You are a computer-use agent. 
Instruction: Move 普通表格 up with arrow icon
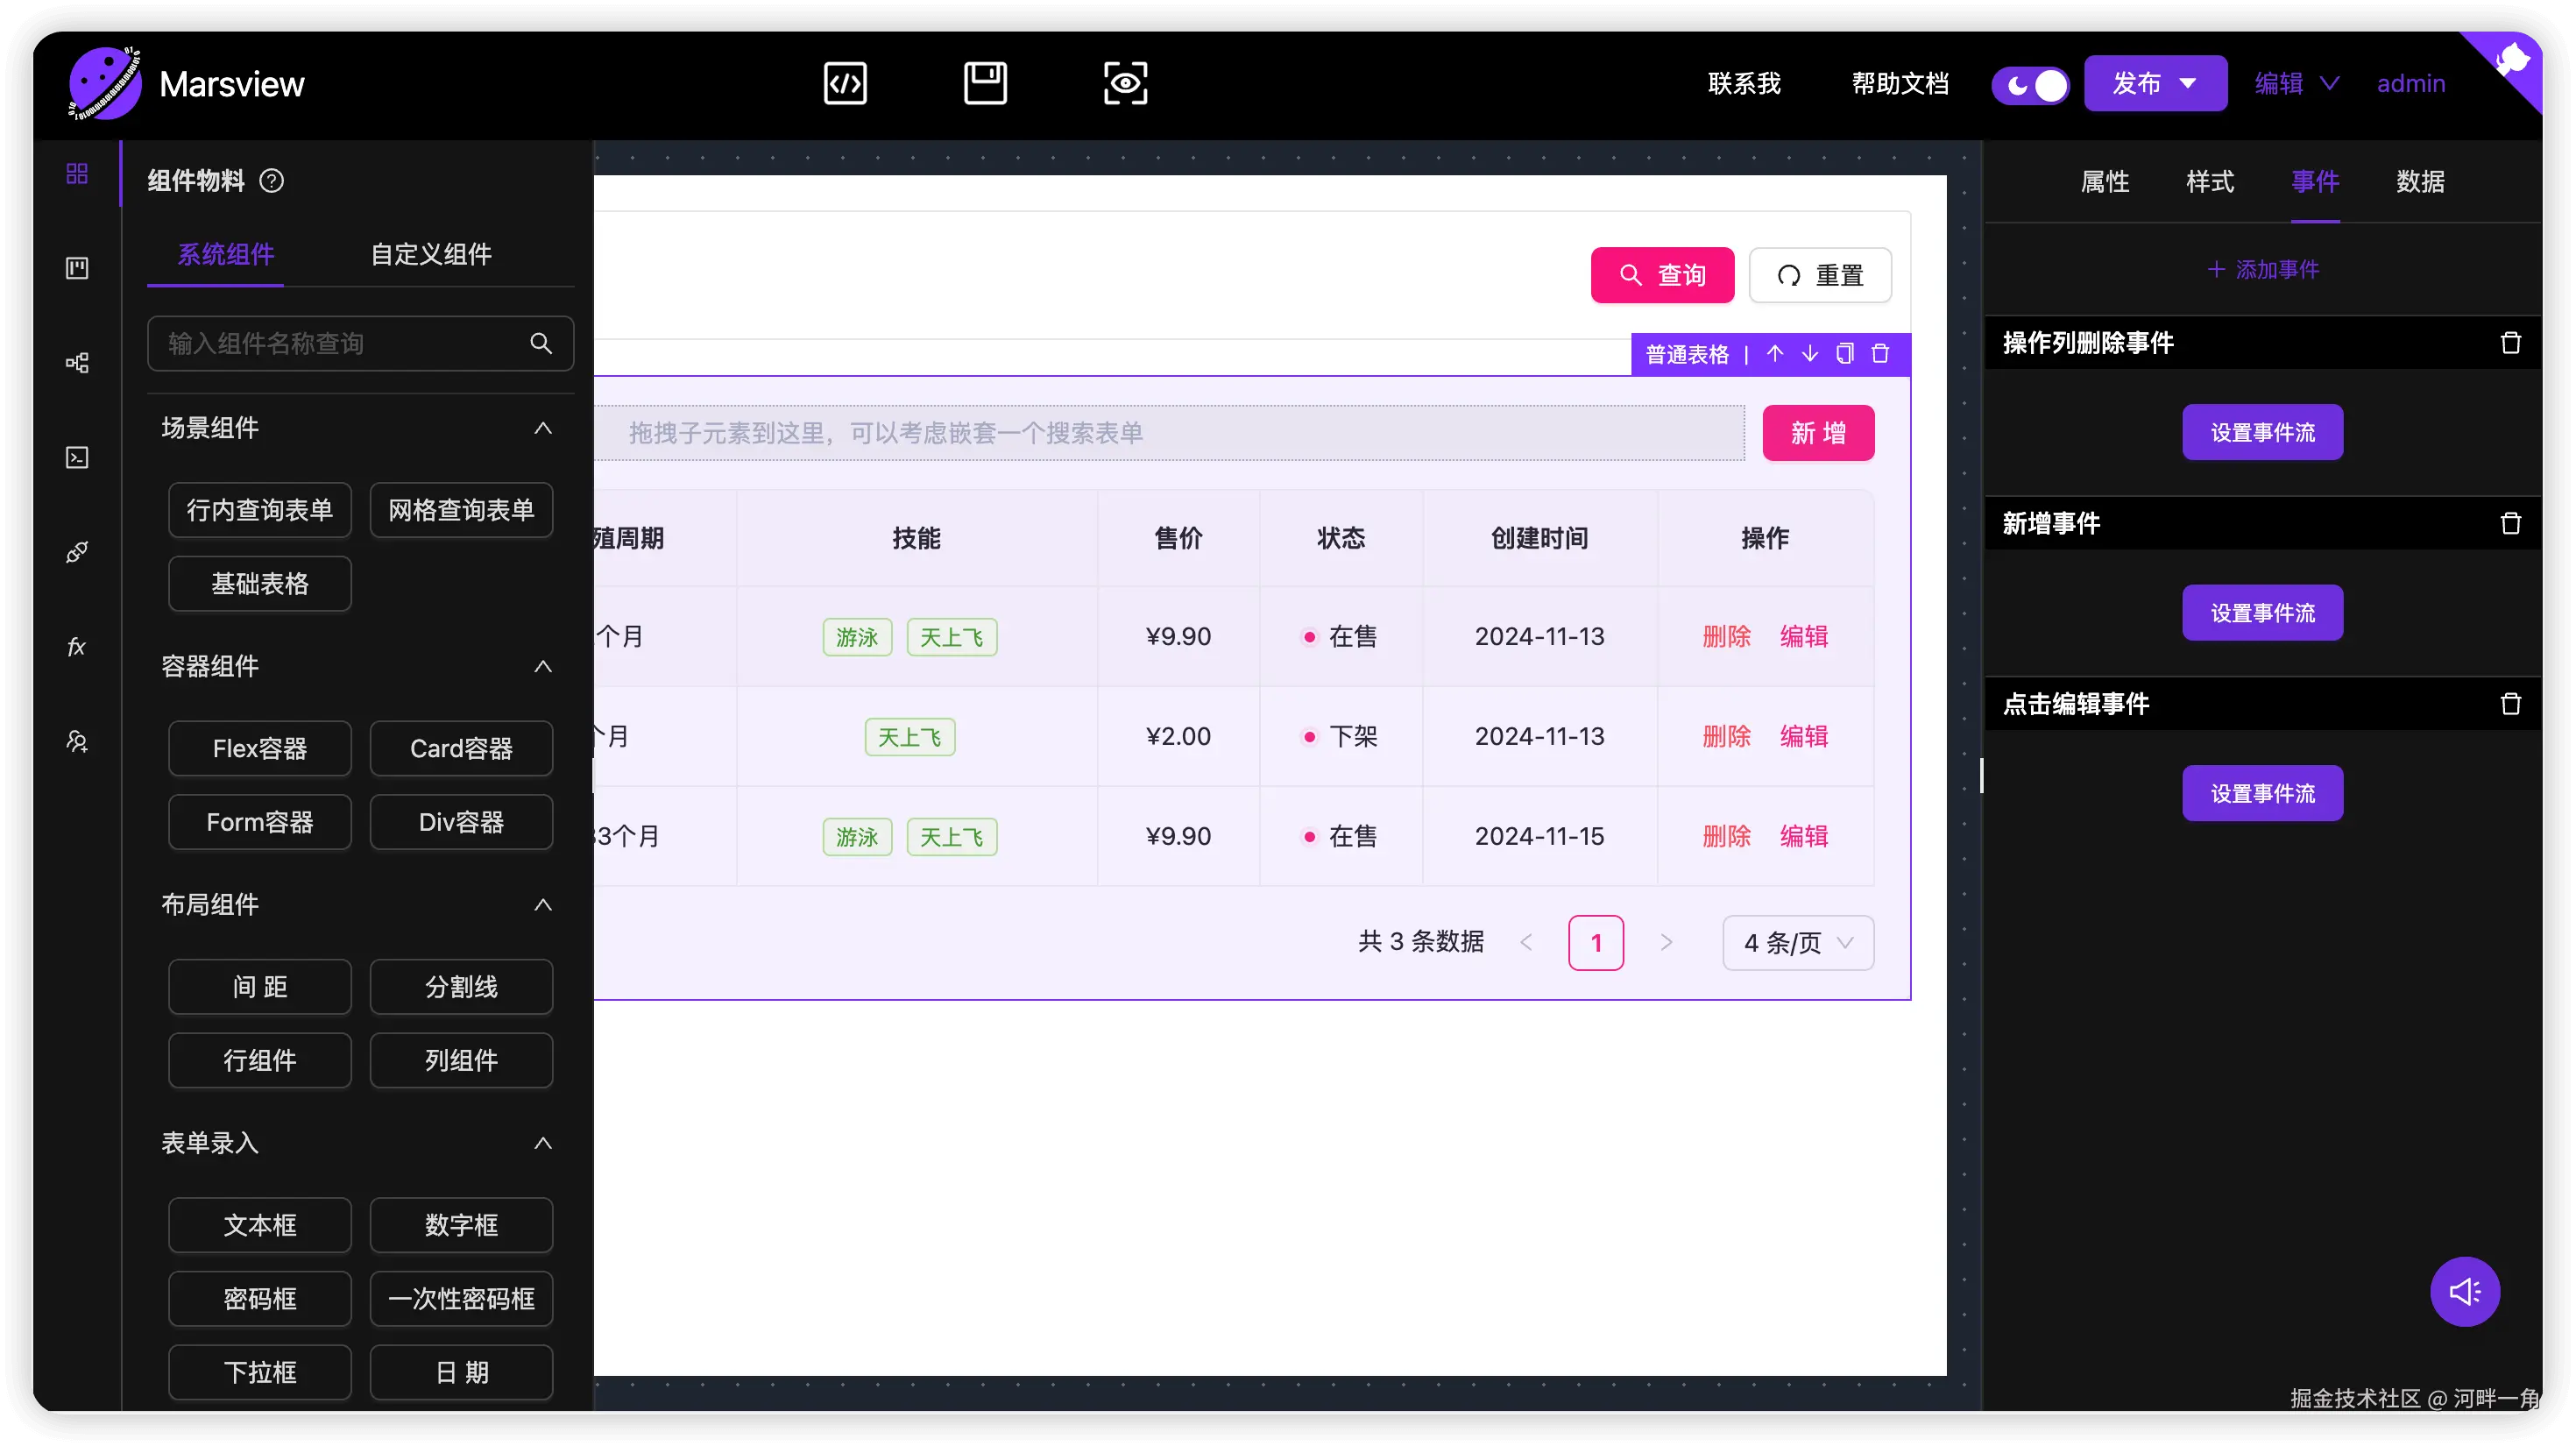coord(1775,354)
